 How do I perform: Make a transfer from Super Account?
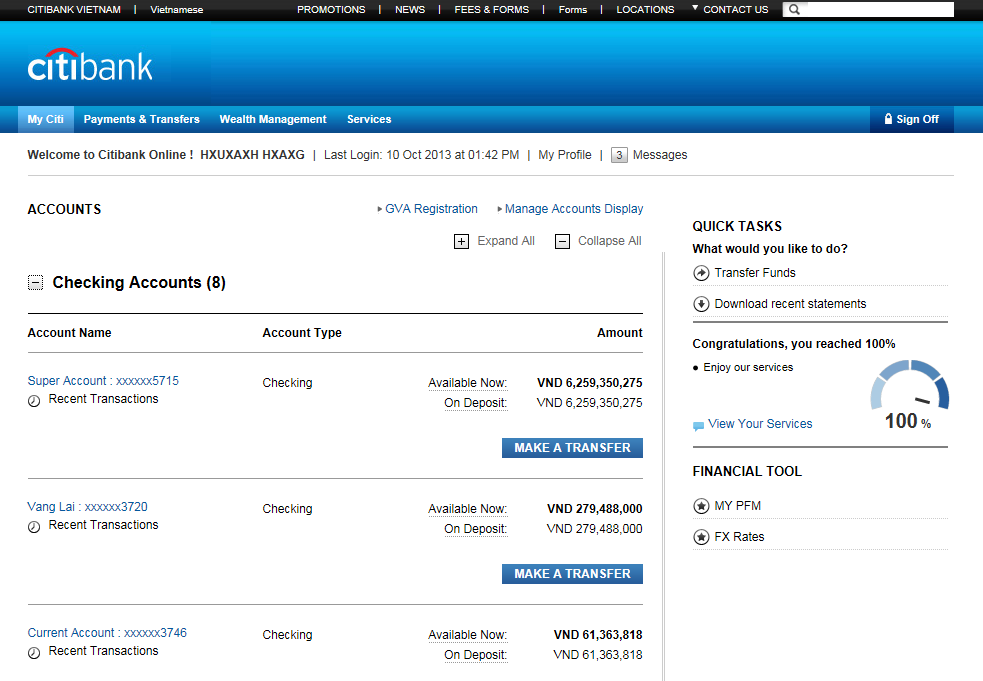pyautogui.click(x=572, y=448)
